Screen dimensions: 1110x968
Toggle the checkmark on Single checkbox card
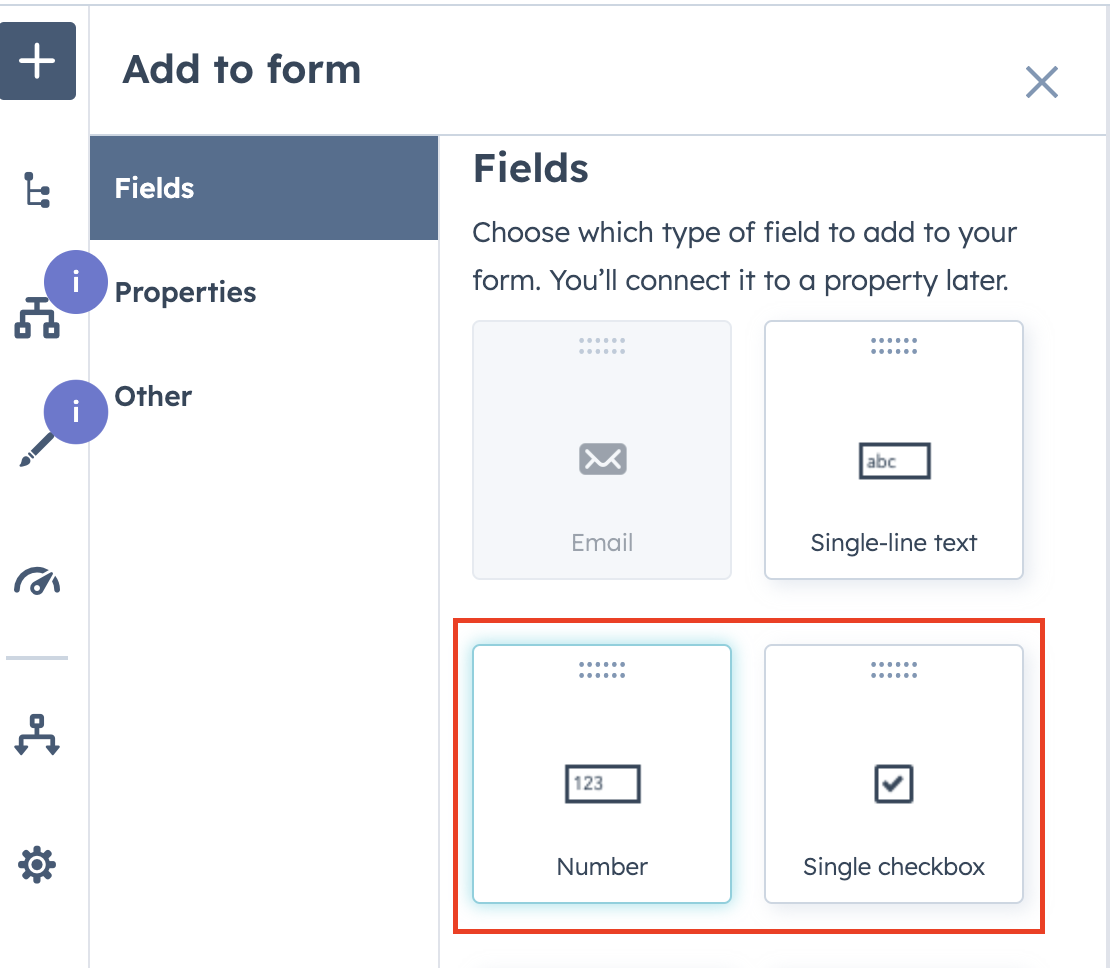click(893, 784)
